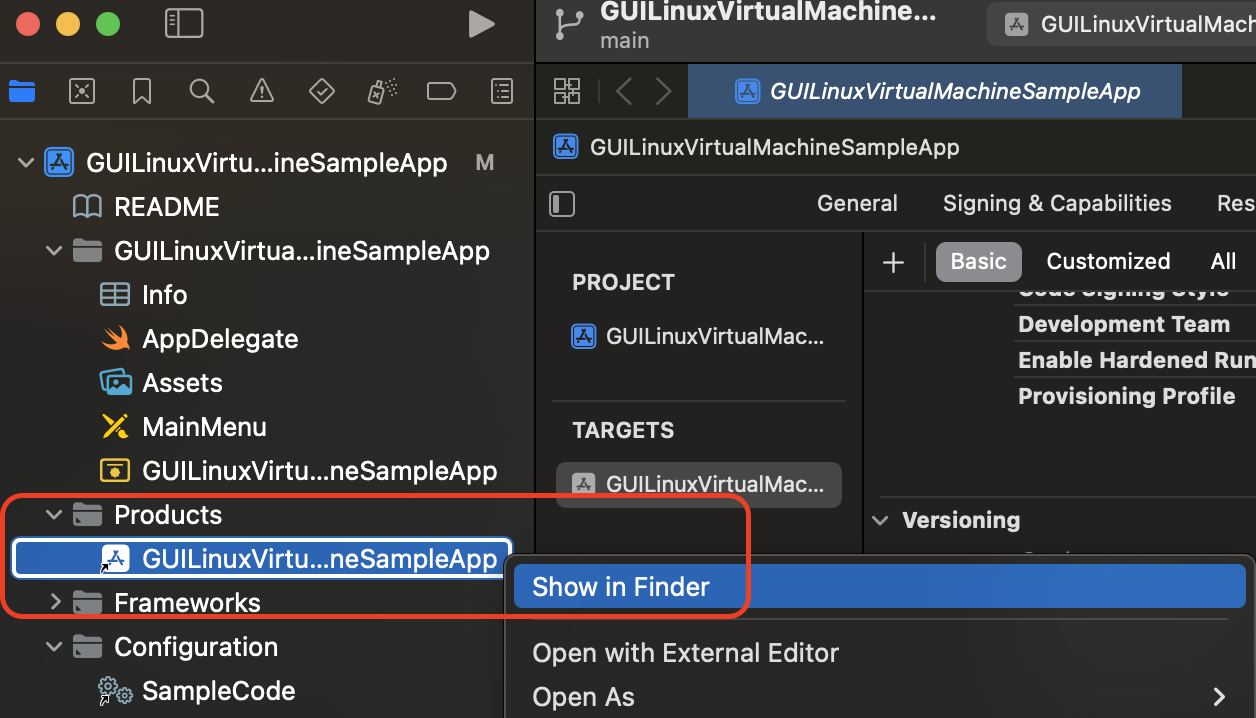Image resolution: width=1256 pixels, height=718 pixels.
Task: Click the GUILinuxVirtualMachineSampleApp breadcrumb
Action: pos(756,148)
